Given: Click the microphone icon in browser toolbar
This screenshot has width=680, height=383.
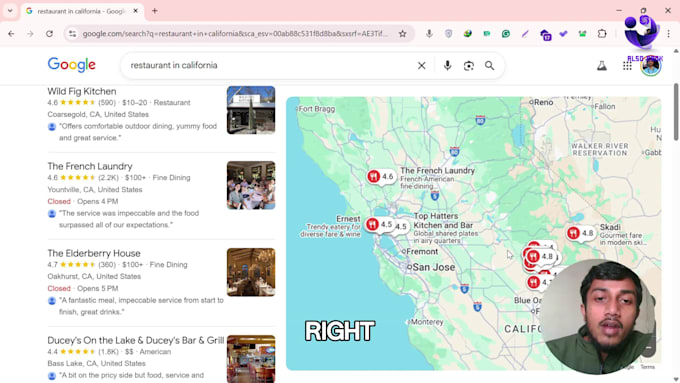Looking at the screenshot, I should [x=429, y=34].
